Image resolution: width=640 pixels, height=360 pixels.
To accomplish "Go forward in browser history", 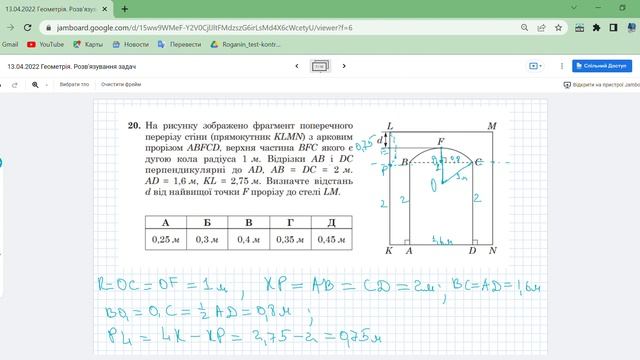I will [11, 28].
